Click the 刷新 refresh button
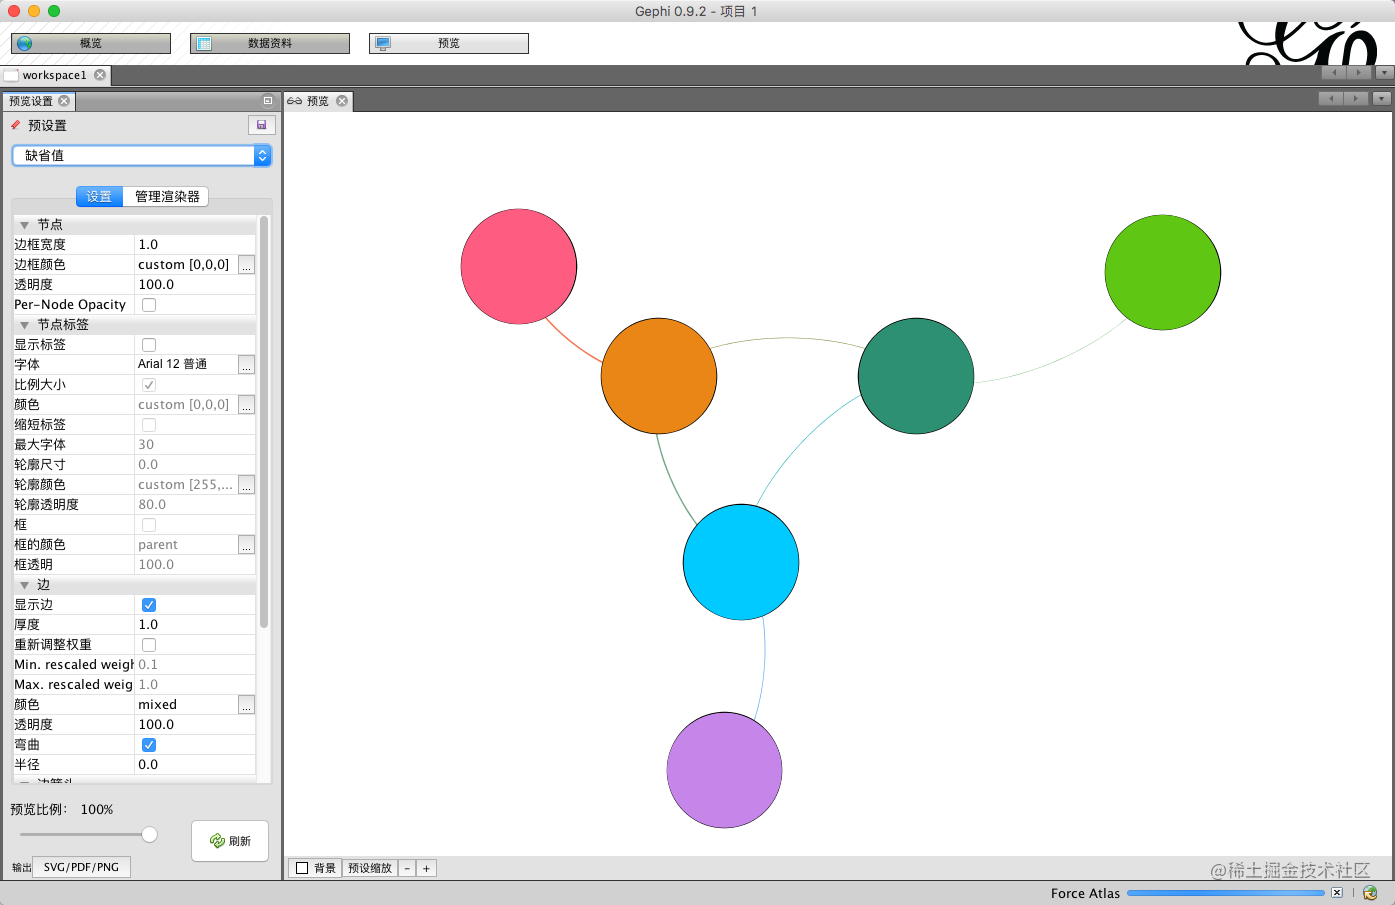1395x905 pixels. 229,840
